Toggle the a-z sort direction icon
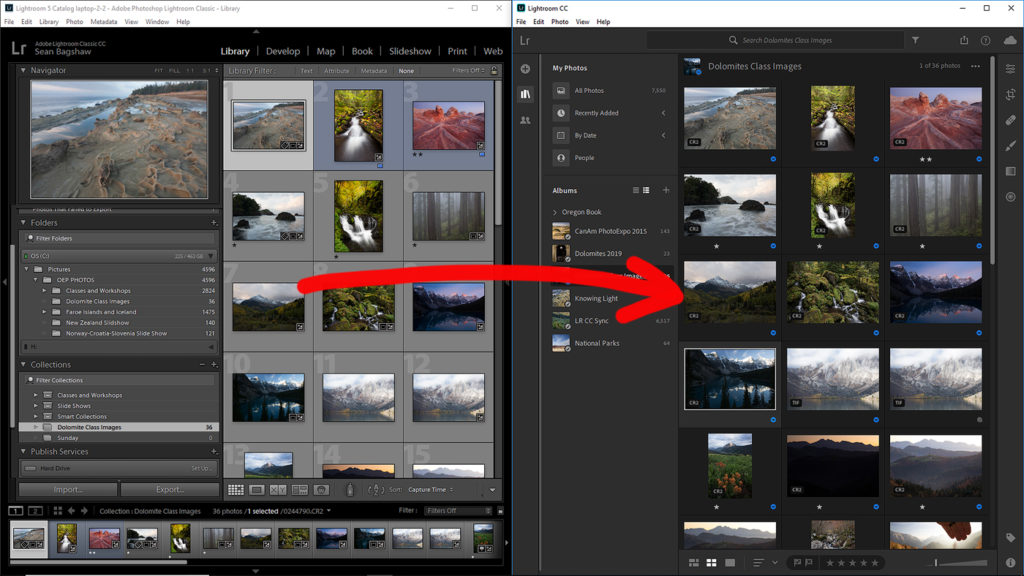1024x576 pixels. coord(376,490)
